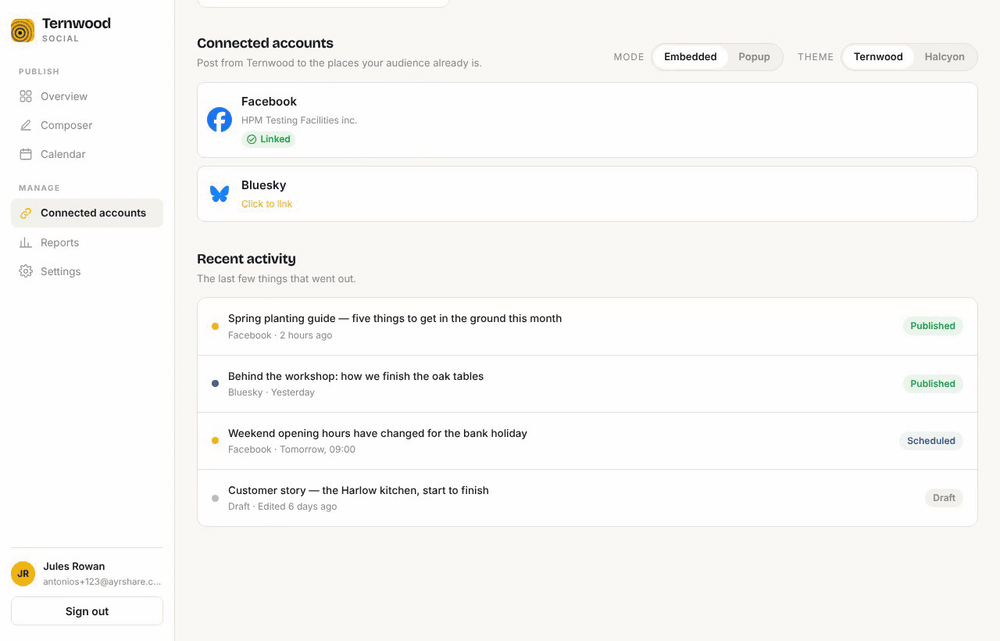Viewport: 1000px width, 641px height.
Task: Click the Calendar icon in sidebar
Action: [x=26, y=154]
